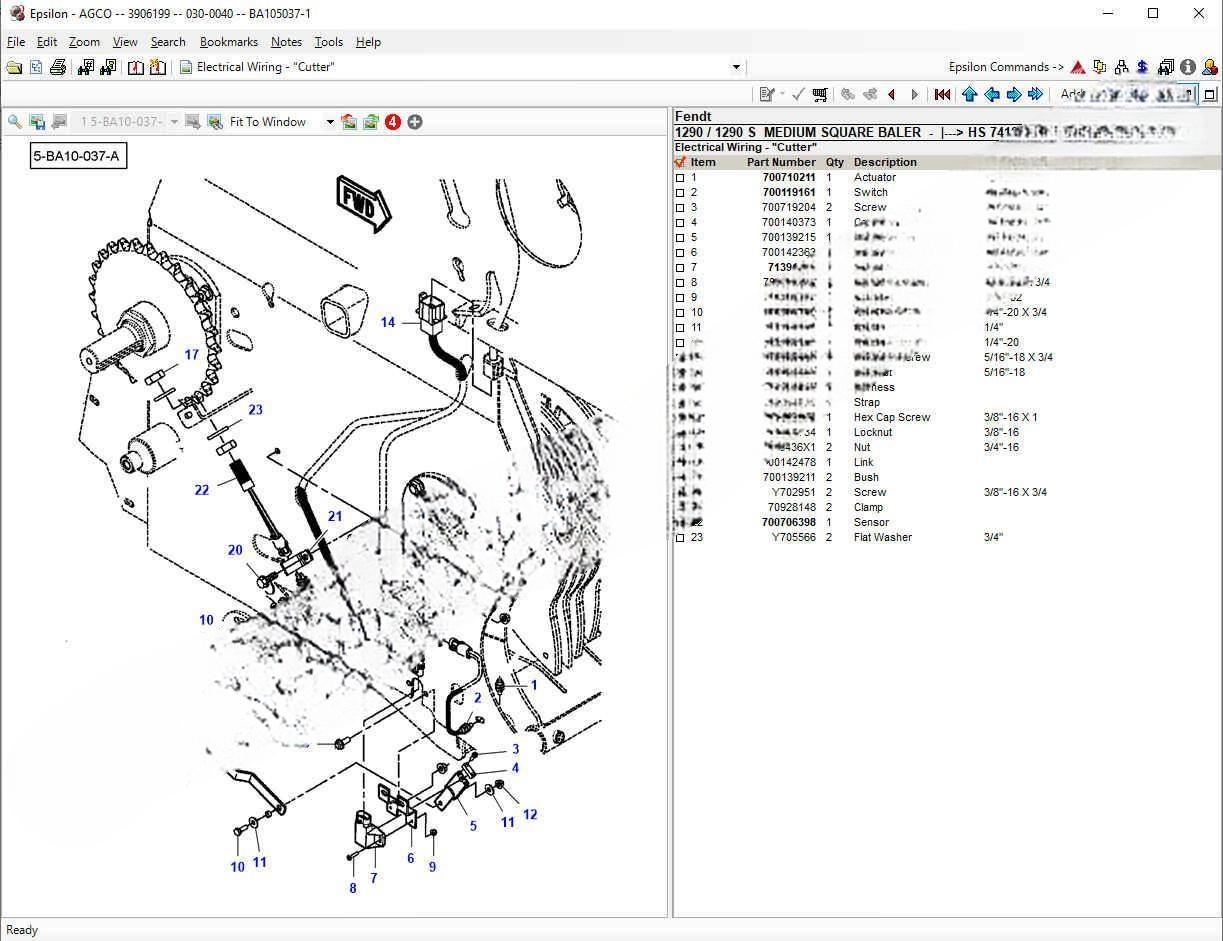This screenshot has width=1223, height=941.
Task: Tick the checkbox for item 23 Flat Washer
Action: [681, 538]
